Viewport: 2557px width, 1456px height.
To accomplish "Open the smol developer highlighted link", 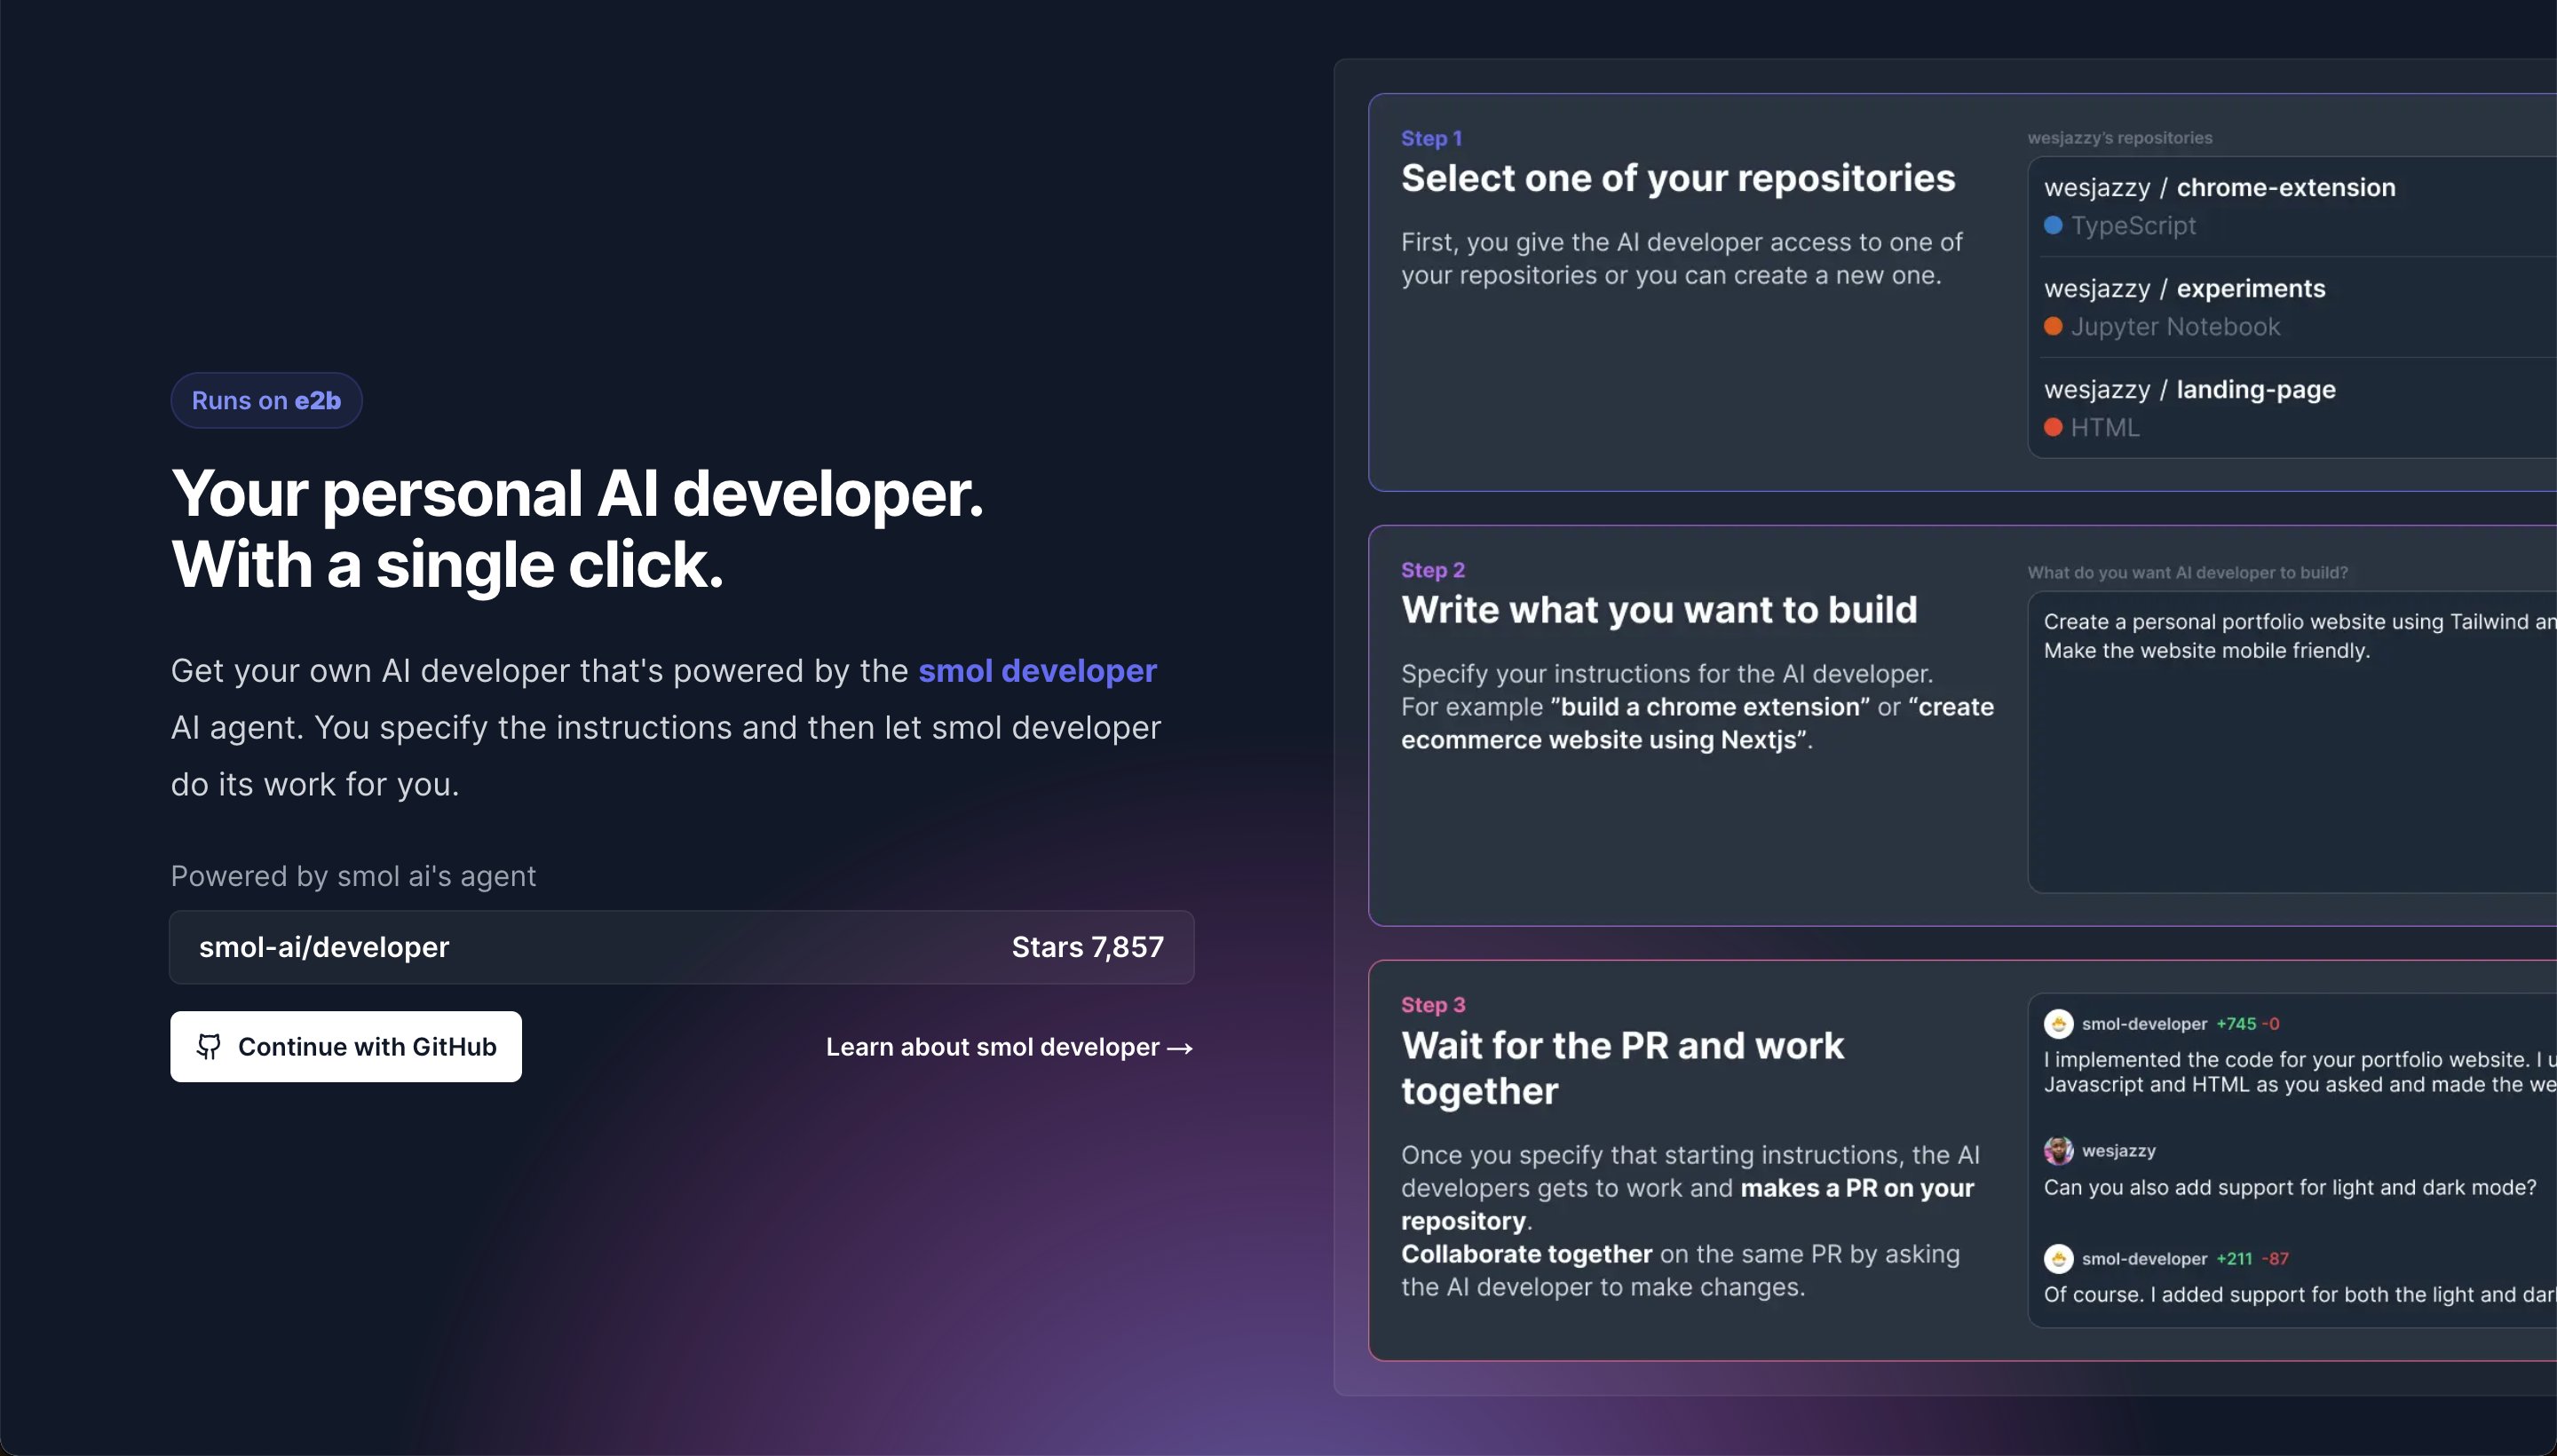I will 1037,671.
